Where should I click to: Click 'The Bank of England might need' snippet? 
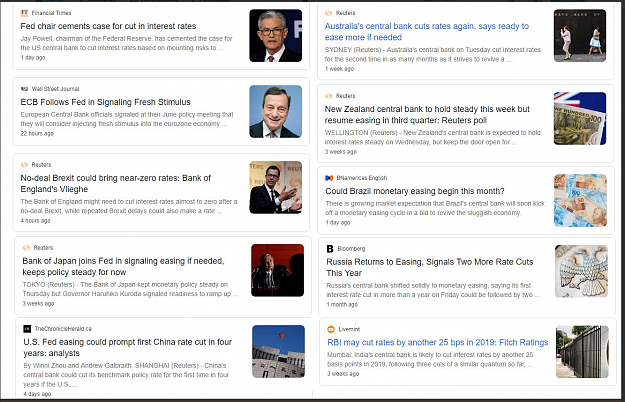pos(129,206)
